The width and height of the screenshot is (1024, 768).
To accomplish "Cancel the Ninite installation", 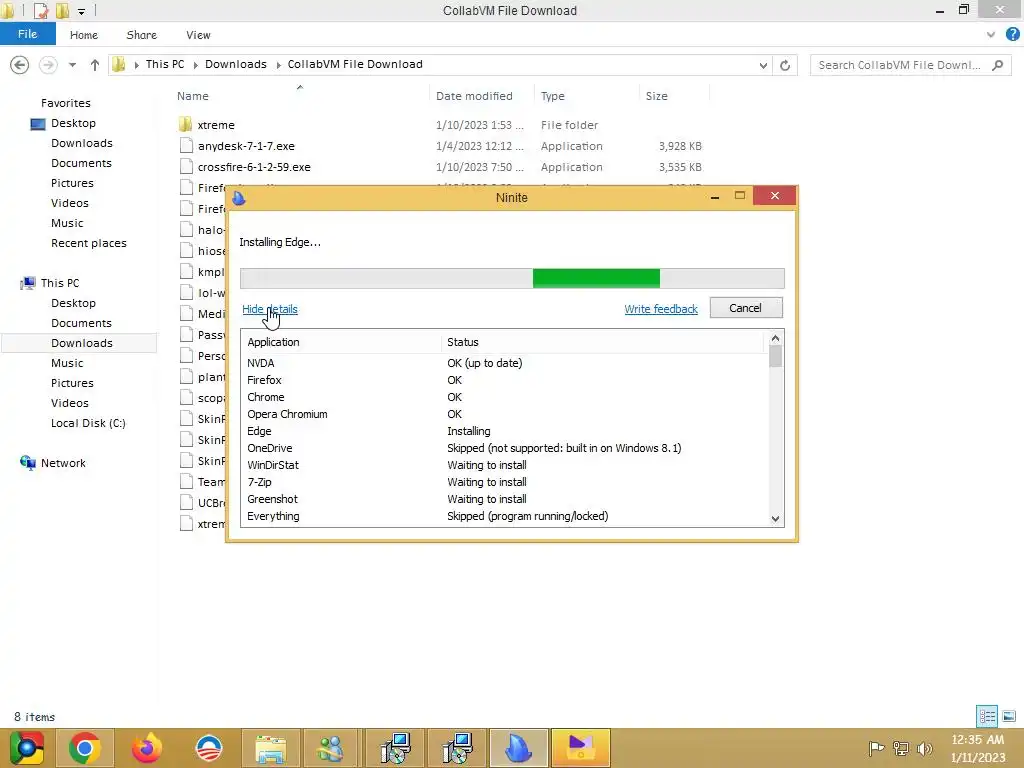I will click(746, 308).
